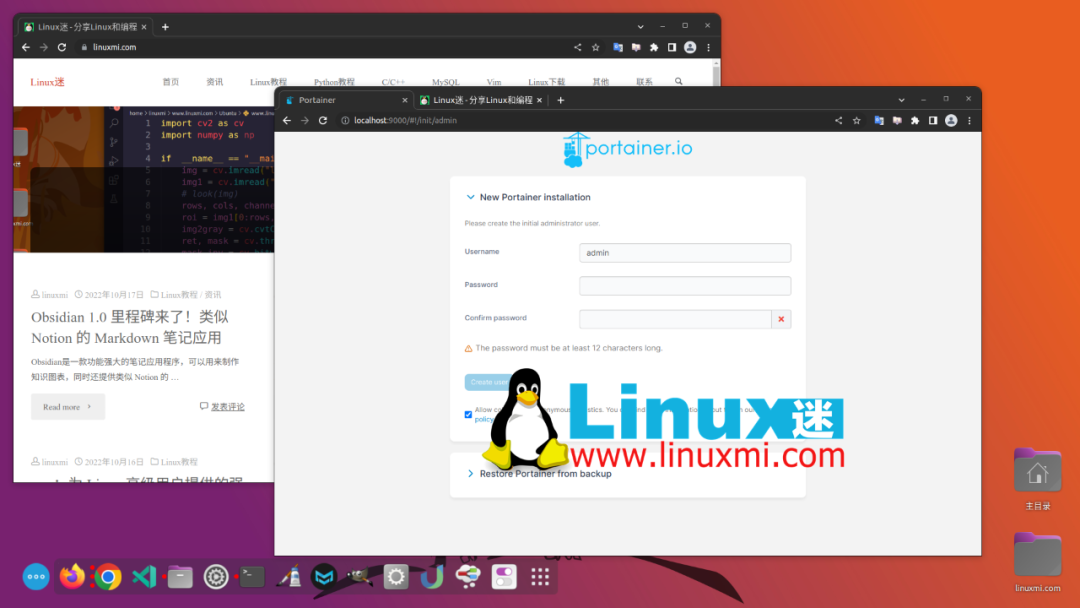Click the search icon on Linux迷 site
1080x608 pixels.
point(678,81)
